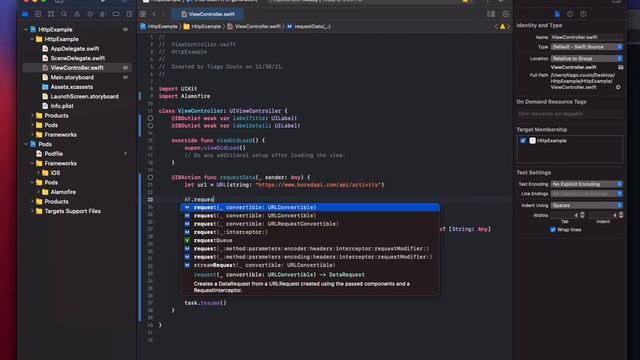The image size is (640, 360).
Task: Toggle HttpExample target membership checkbox
Action: [523, 140]
